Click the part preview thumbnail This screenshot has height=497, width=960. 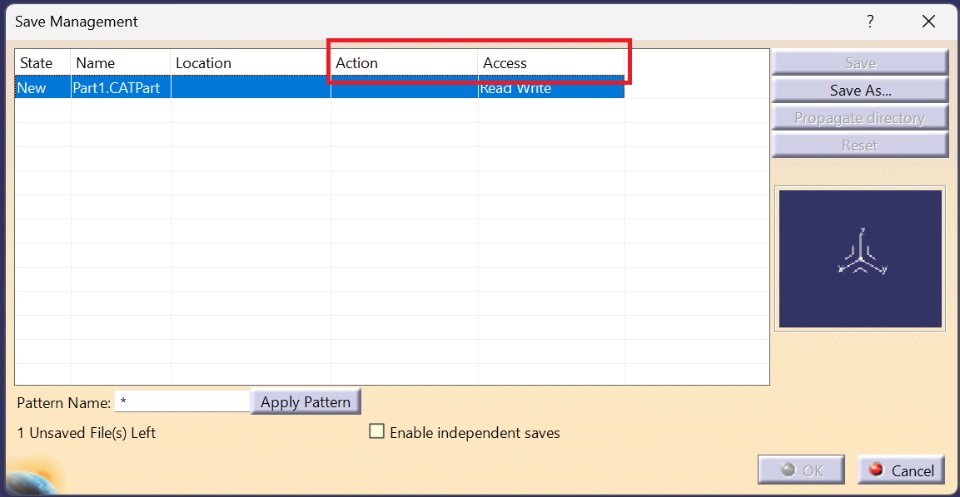pos(860,259)
